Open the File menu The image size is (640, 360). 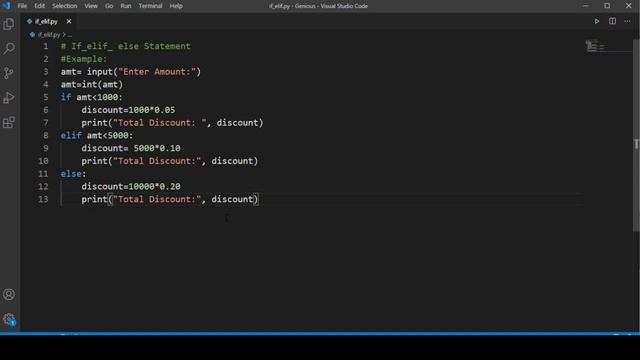[x=22, y=6]
